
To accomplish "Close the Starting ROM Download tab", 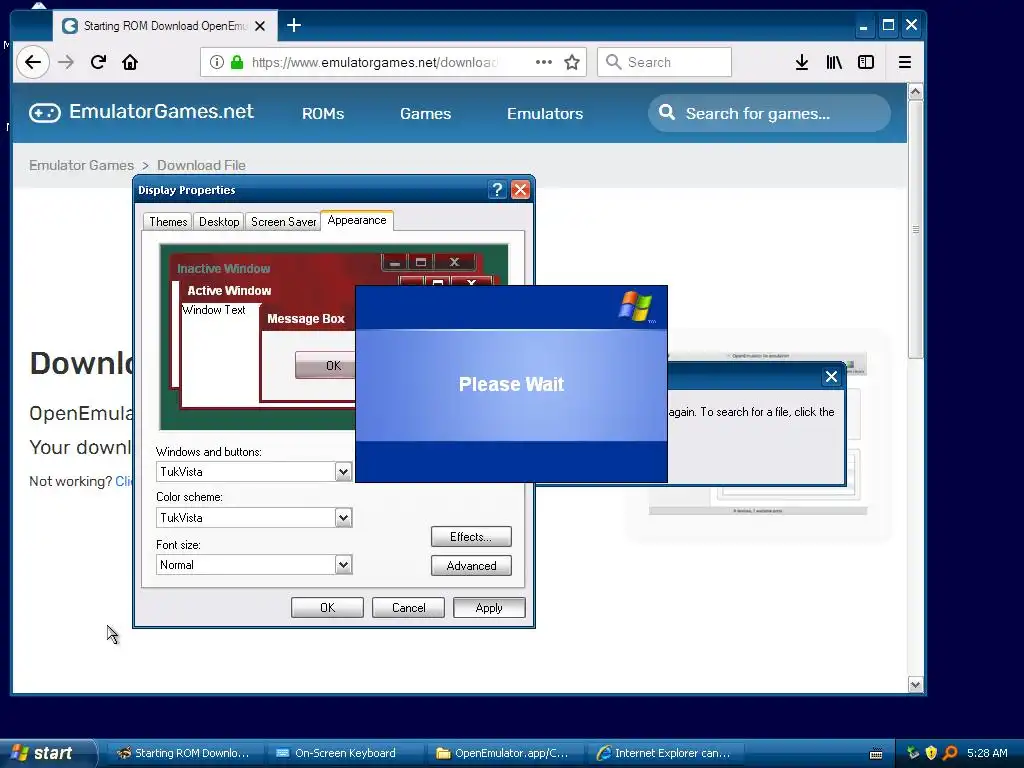I will (x=260, y=26).
